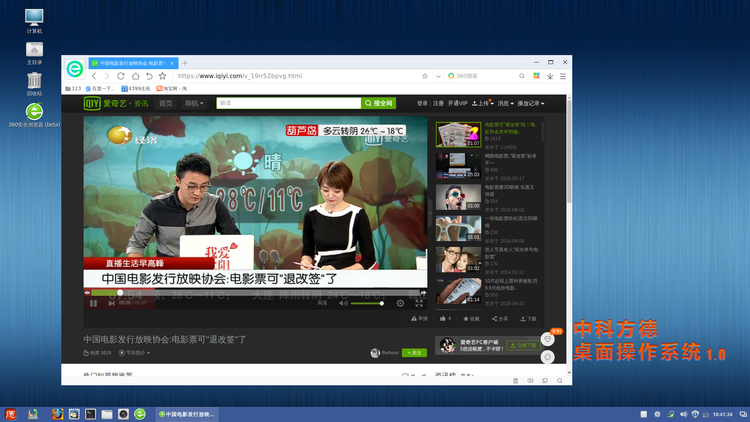
Task: Toggle the sound icon in browser status bar
Action: coord(530,381)
